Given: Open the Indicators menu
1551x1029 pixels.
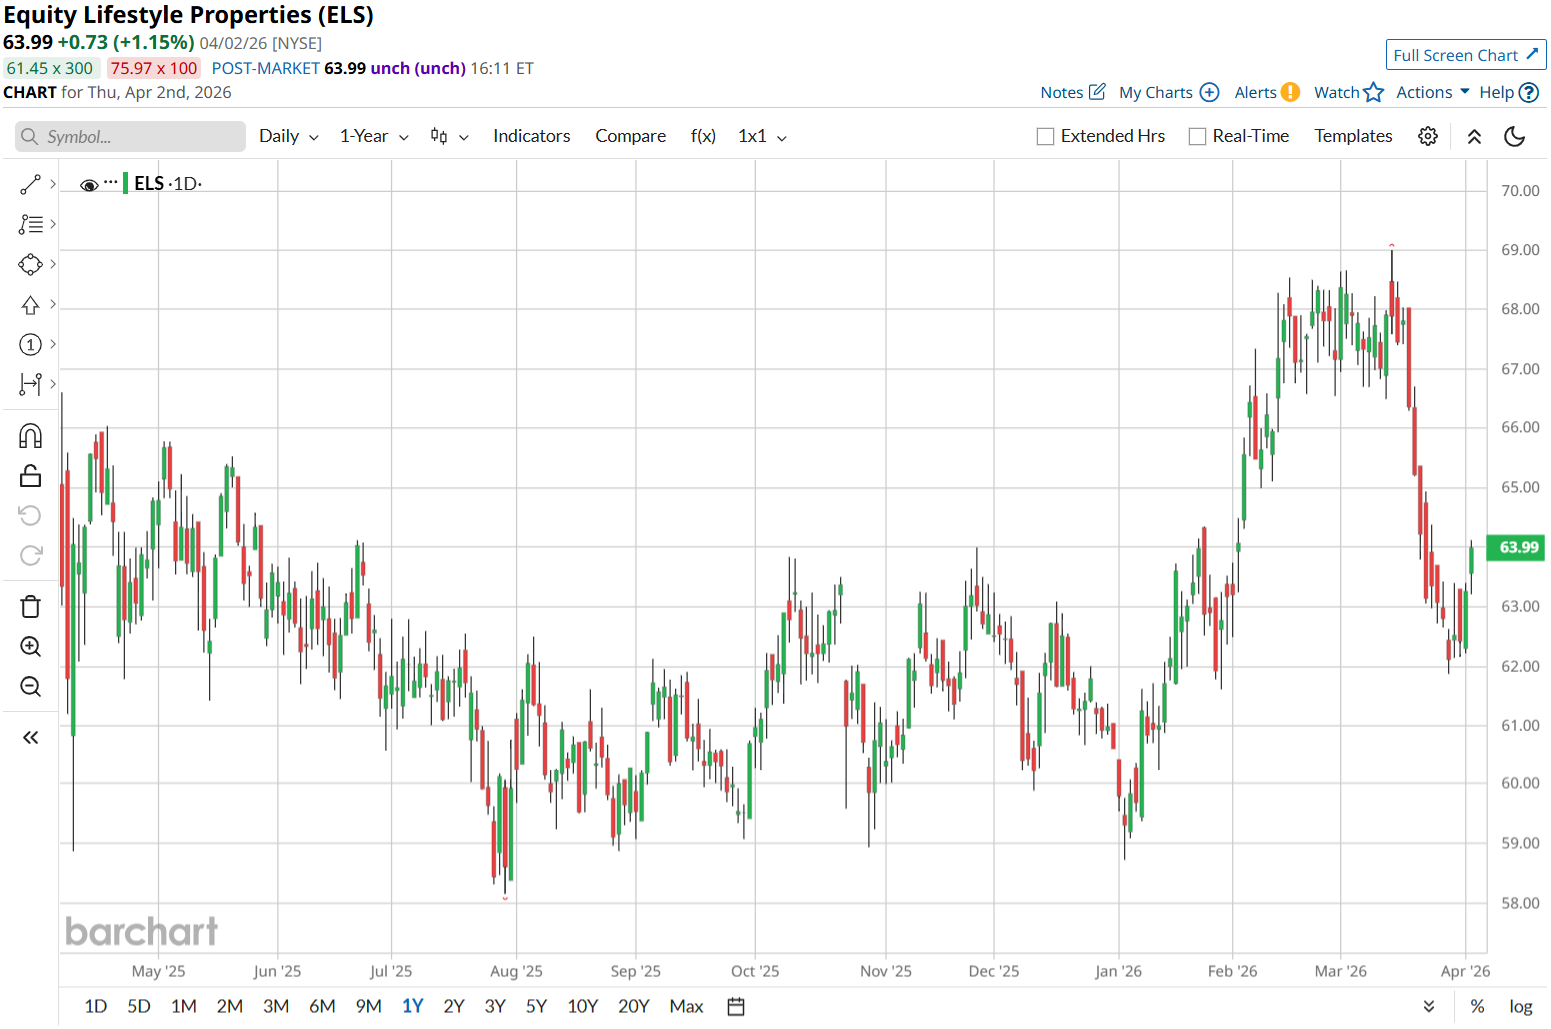Looking at the screenshot, I should [x=531, y=136].
